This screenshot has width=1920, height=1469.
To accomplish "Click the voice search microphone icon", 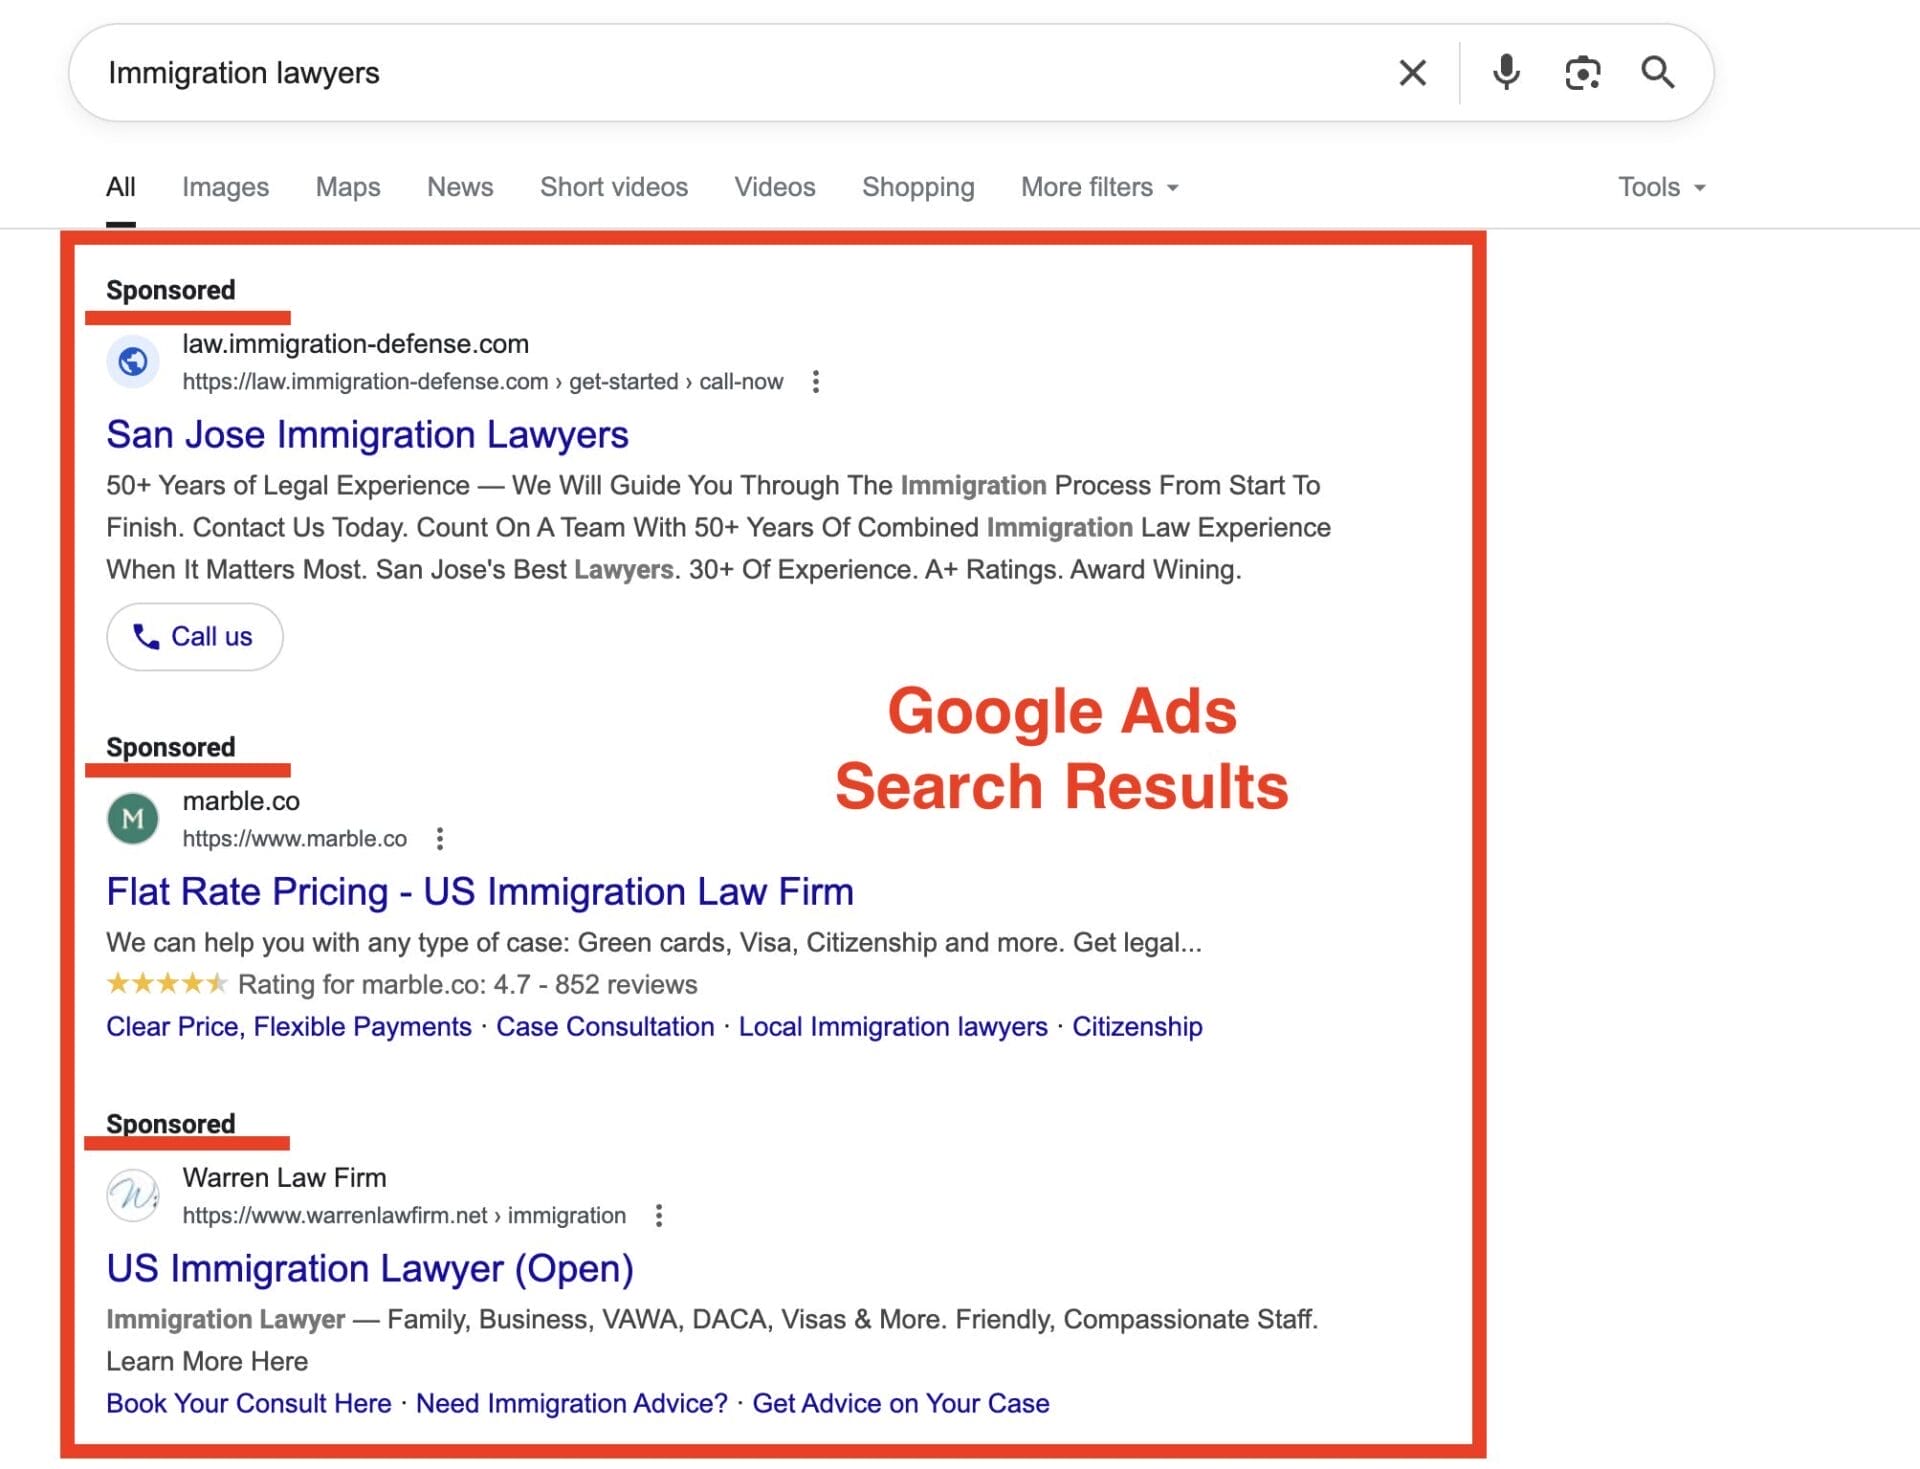I will click(x=1505, y=72).
